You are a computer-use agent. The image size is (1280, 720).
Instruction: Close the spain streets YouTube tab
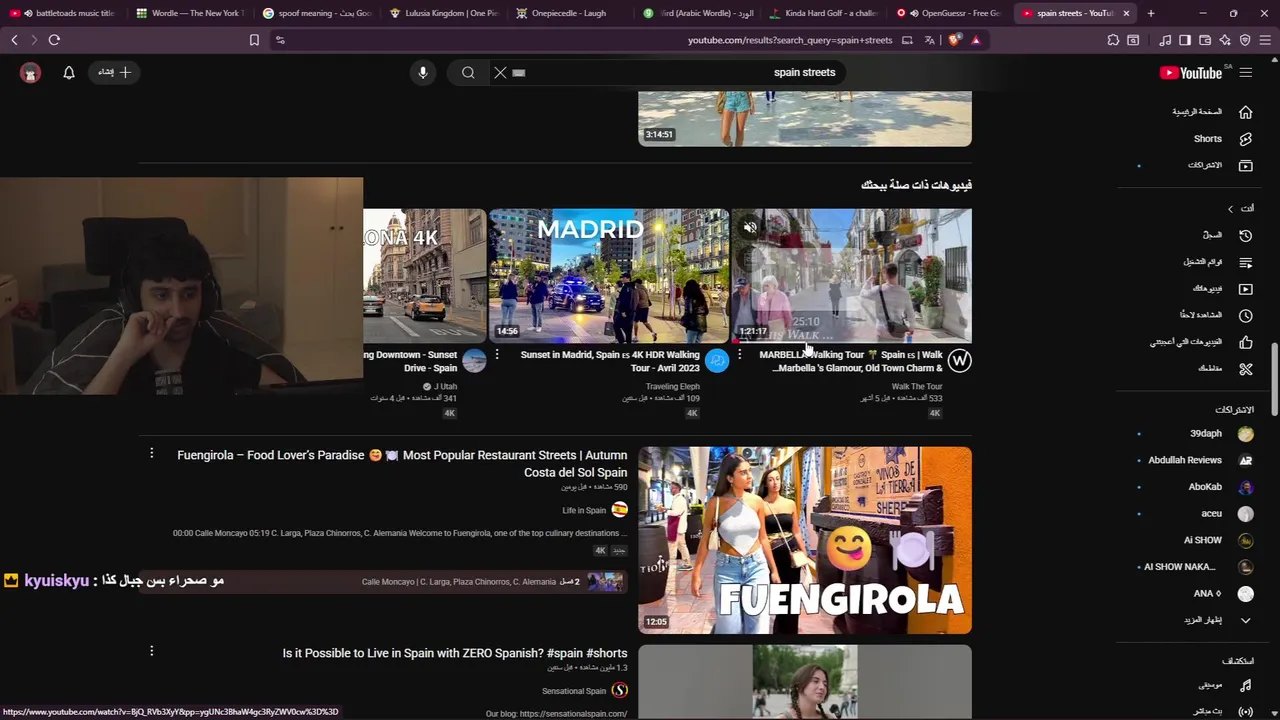coord(1126,13)
